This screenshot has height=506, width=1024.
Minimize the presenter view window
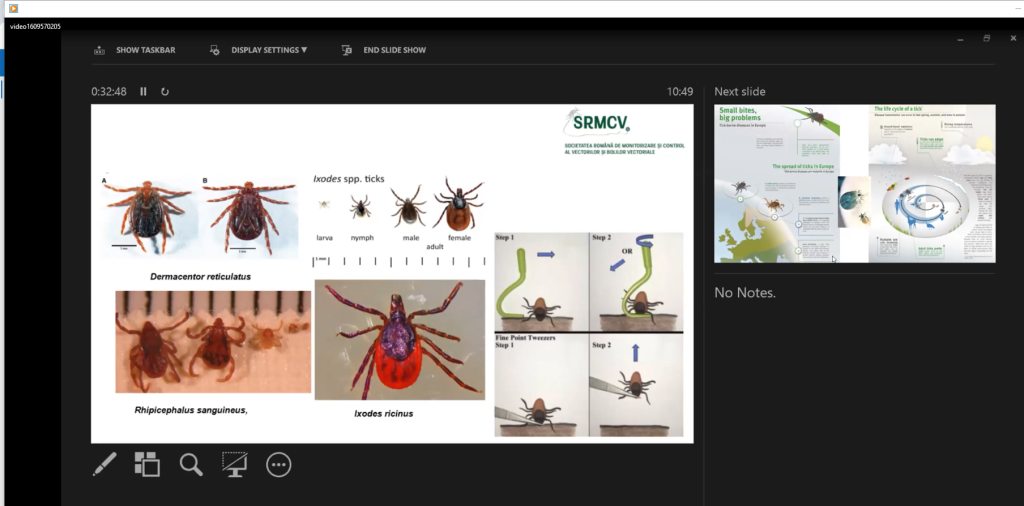coord(960,38)
